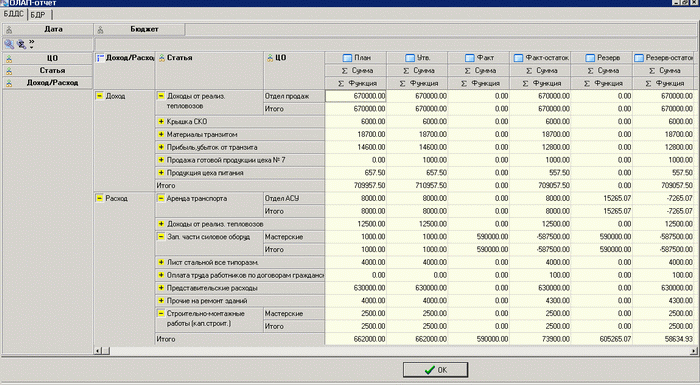Select the Отдел АСУ cell
Viewport: 700px width, 385px height.
294,198
